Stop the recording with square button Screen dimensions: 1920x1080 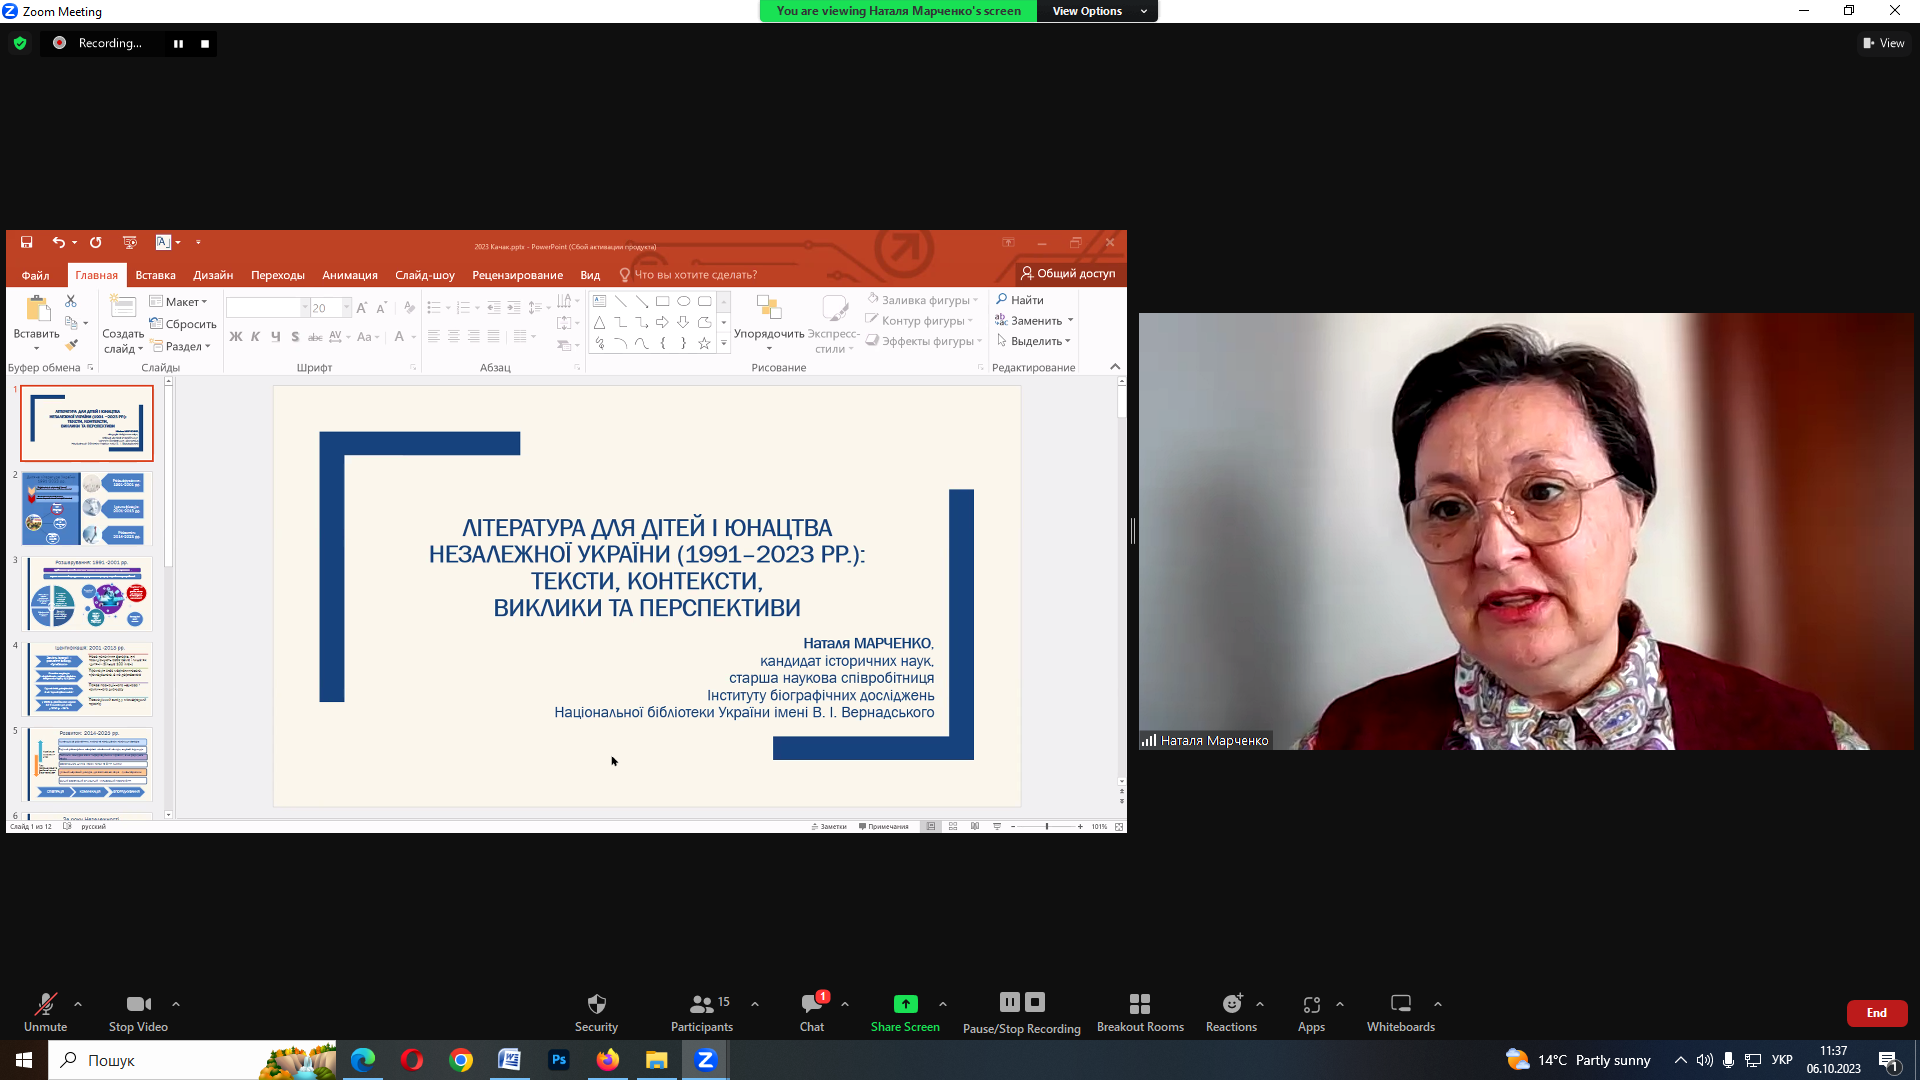205,44
